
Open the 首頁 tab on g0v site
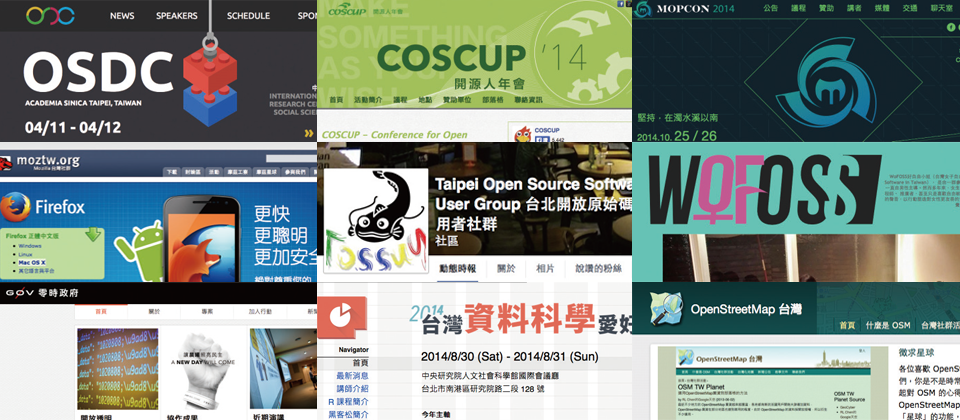coord(101,311)
